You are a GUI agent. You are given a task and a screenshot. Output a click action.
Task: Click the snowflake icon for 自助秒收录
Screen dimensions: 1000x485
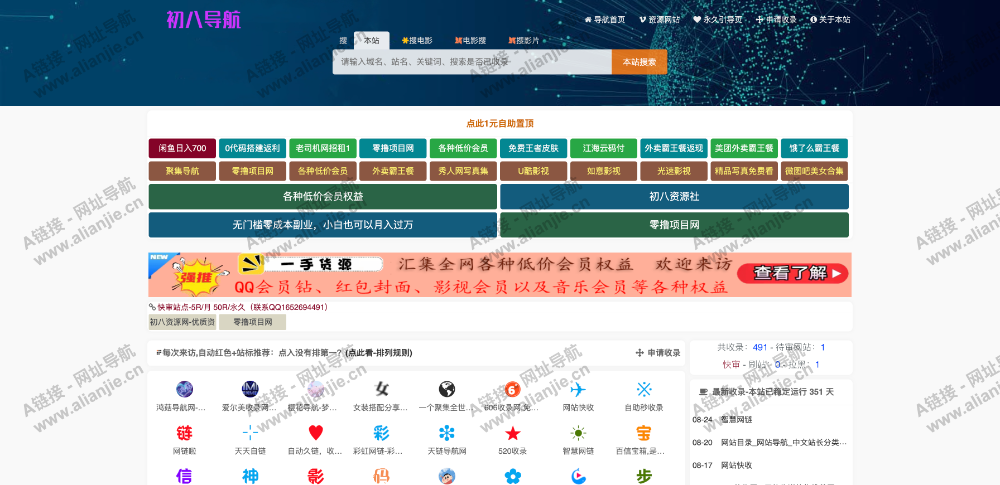pos(643,389)
